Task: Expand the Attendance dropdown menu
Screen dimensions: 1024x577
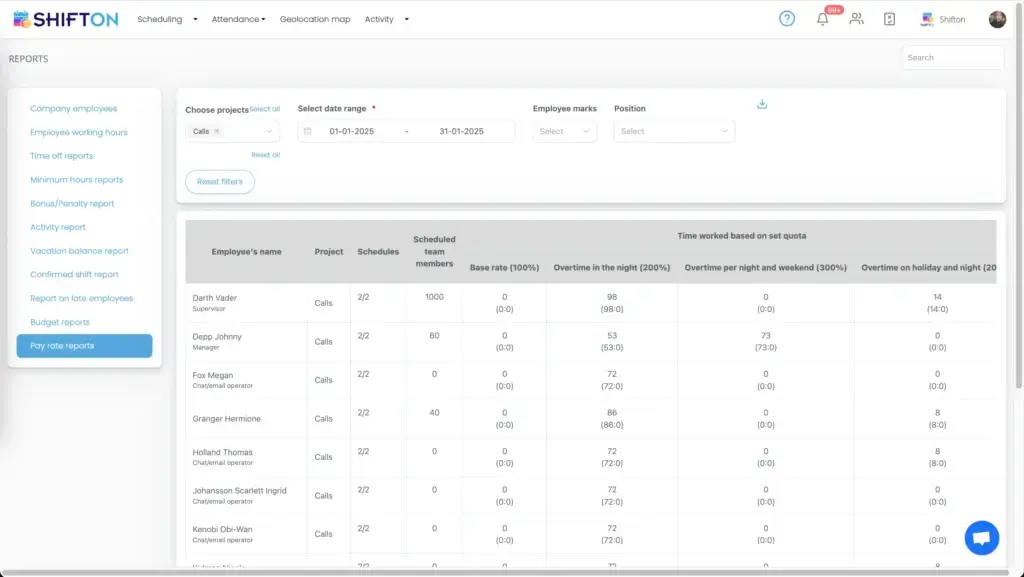Action: pyautogui.click(x=238, y=19)
